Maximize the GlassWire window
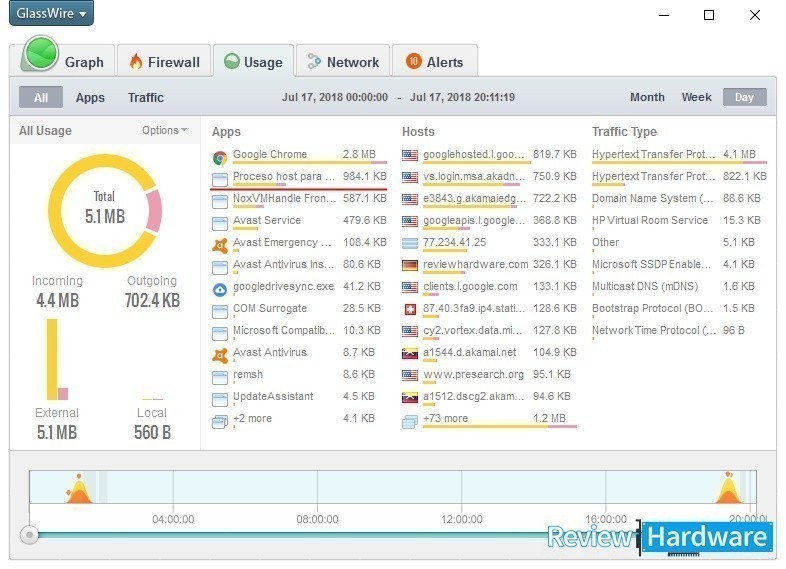 pos(709,15)
